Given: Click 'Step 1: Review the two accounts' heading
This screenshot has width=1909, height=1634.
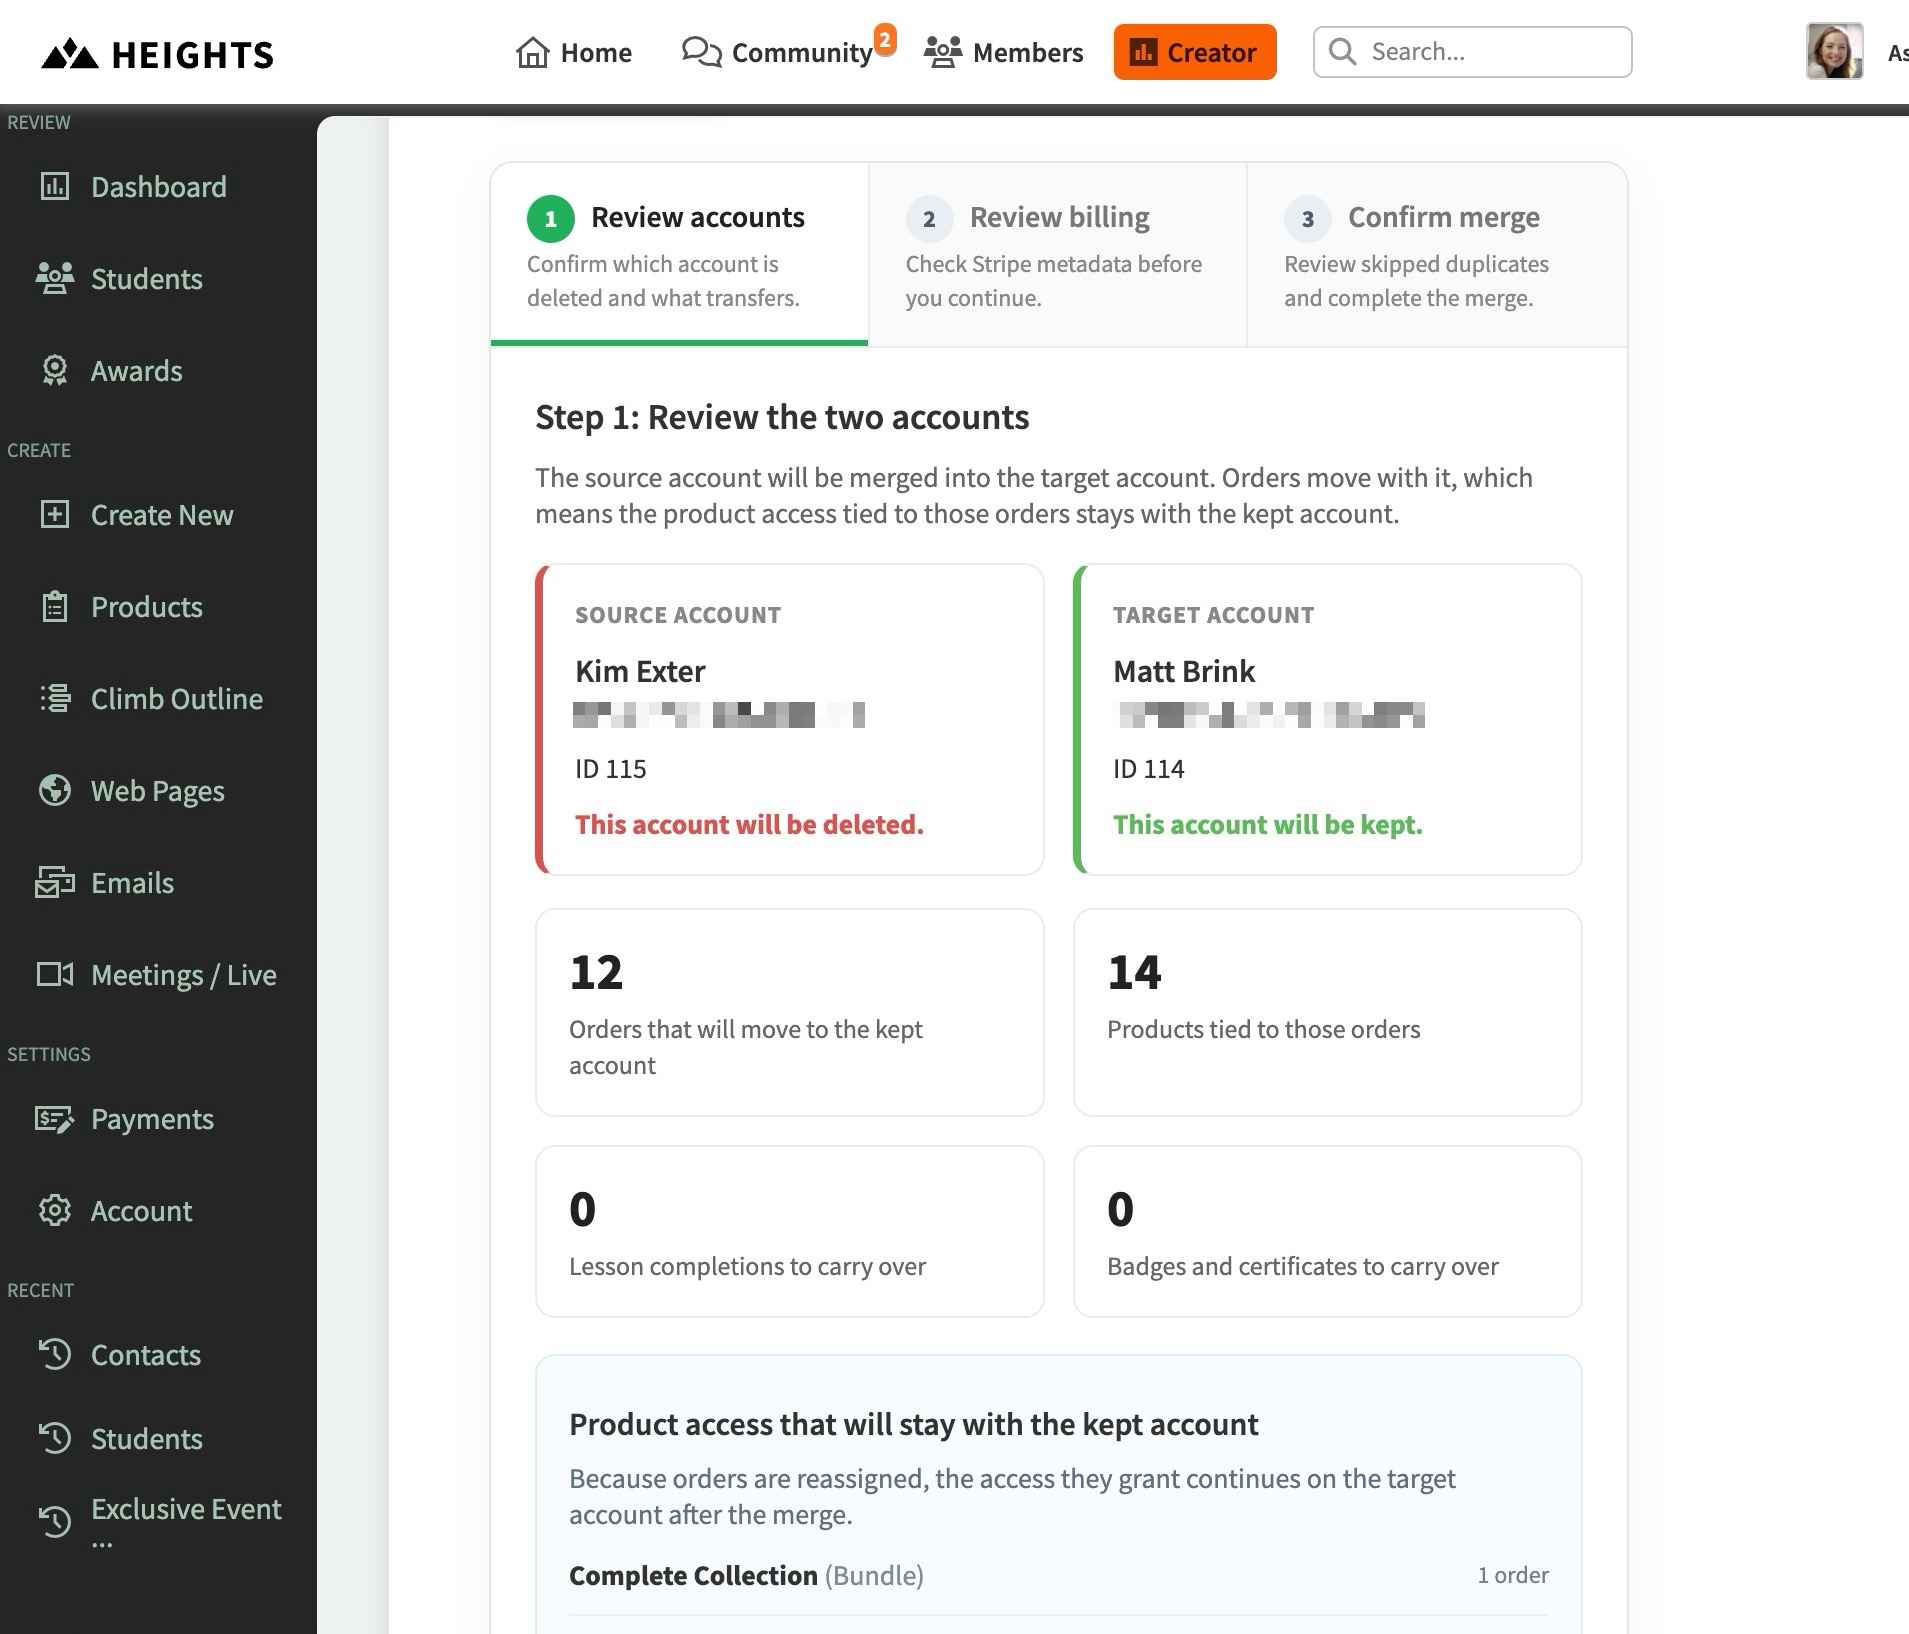Looking at the screenshot, I should [x=782, y=417].
